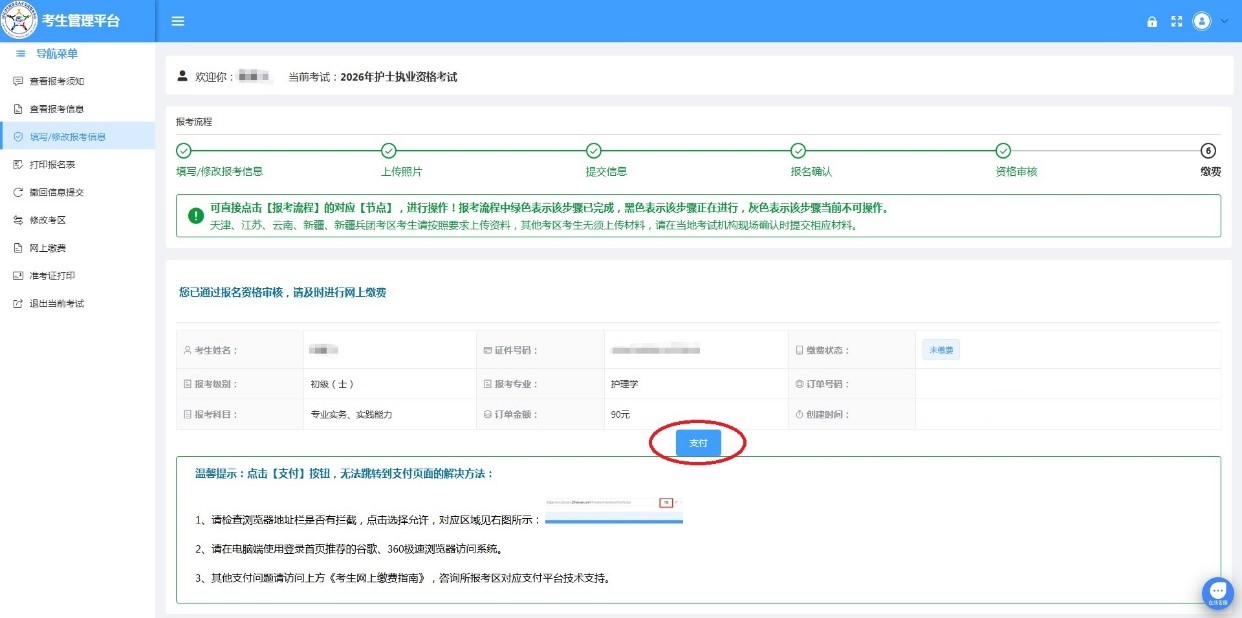Toggle fullscreen with the expand icon
The height and width of the screenshot is (618, 1242).
1176,22
